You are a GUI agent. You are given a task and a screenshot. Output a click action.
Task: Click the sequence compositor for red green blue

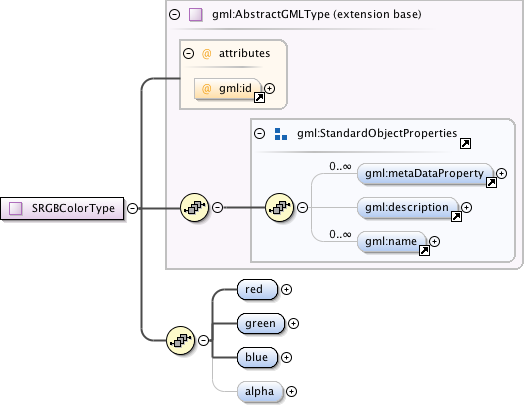tap(180, 340)
